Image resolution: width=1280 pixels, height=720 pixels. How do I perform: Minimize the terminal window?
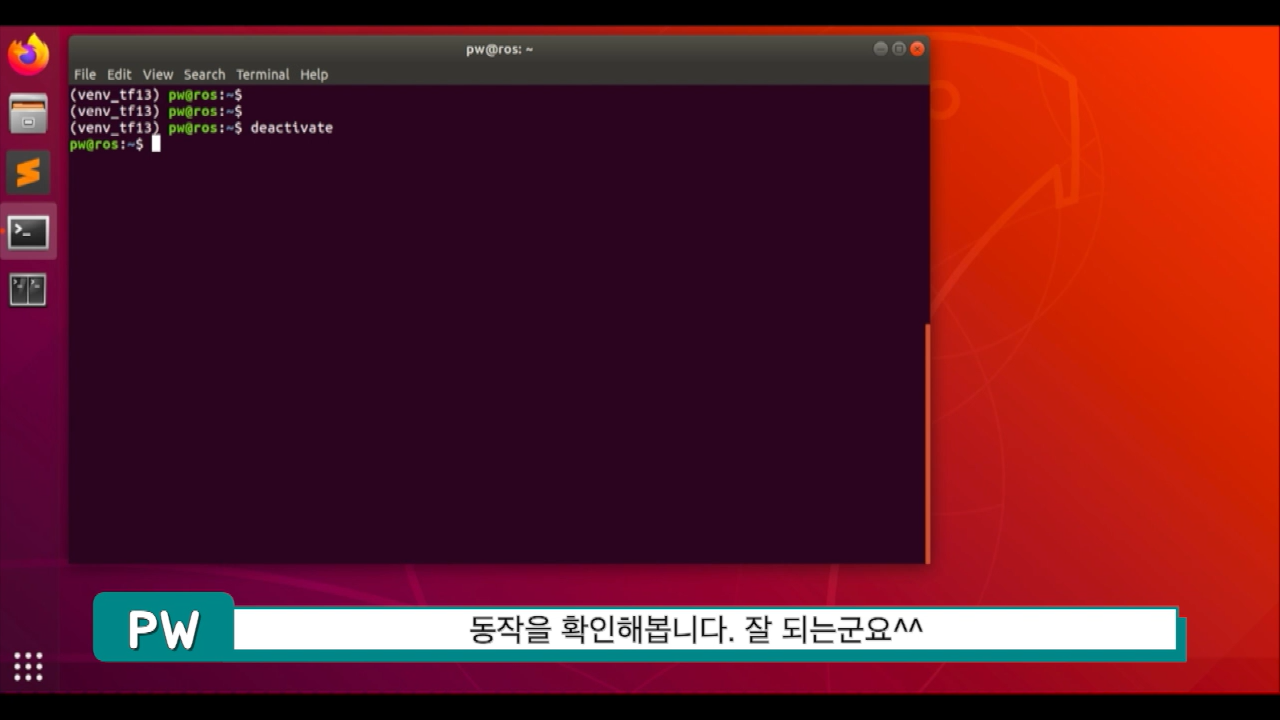tap(880, 49)
